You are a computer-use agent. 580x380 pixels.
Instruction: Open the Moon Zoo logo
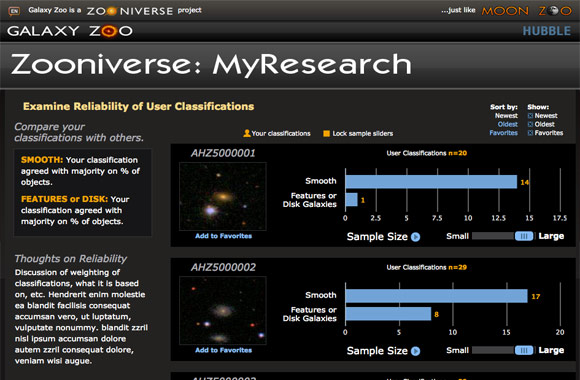(526, 11)
